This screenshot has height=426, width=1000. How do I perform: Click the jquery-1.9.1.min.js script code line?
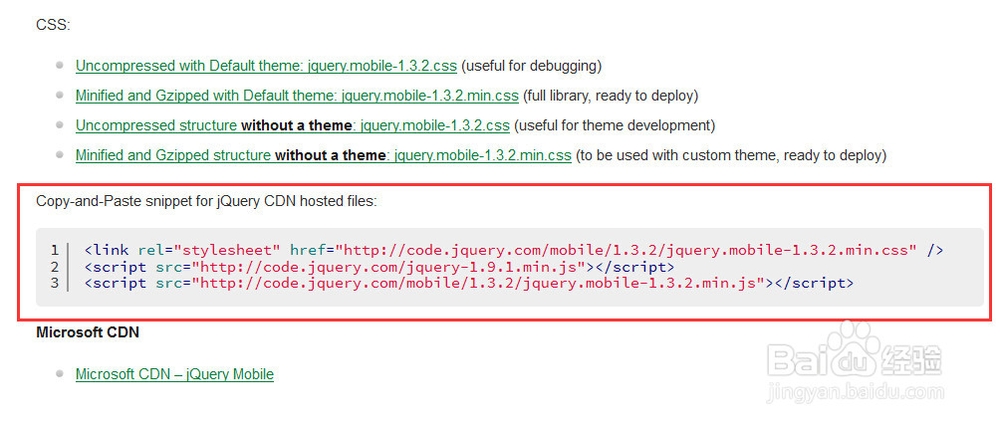379,267
